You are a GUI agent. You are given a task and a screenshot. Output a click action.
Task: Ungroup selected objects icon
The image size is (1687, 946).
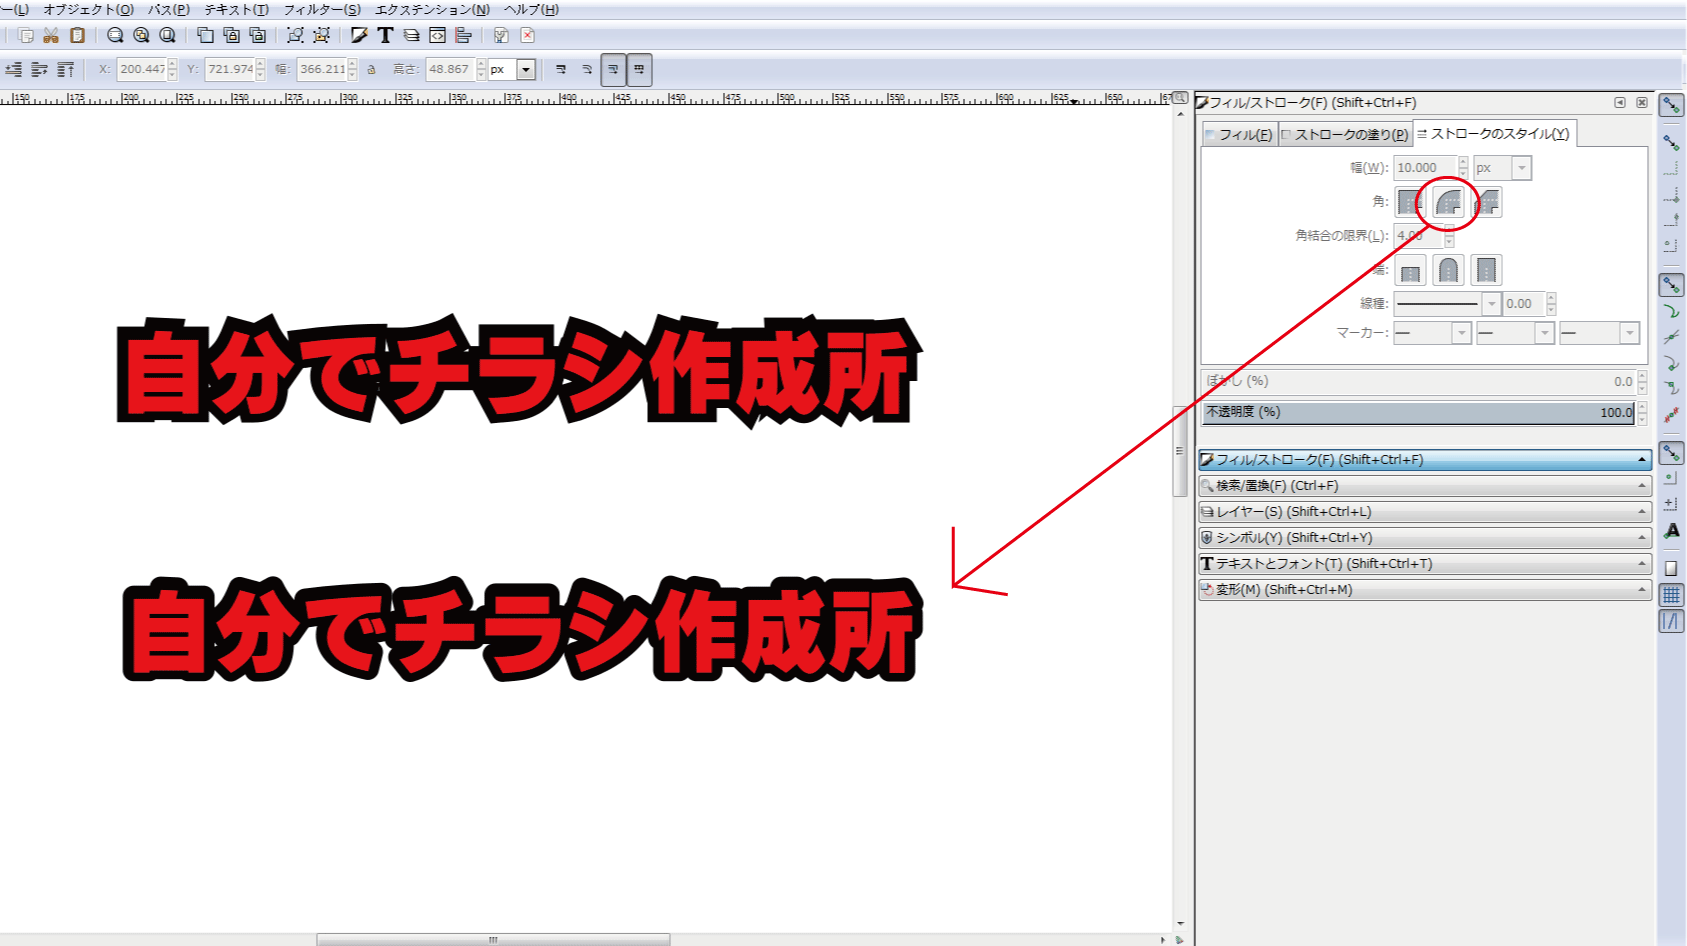(321, 35)
